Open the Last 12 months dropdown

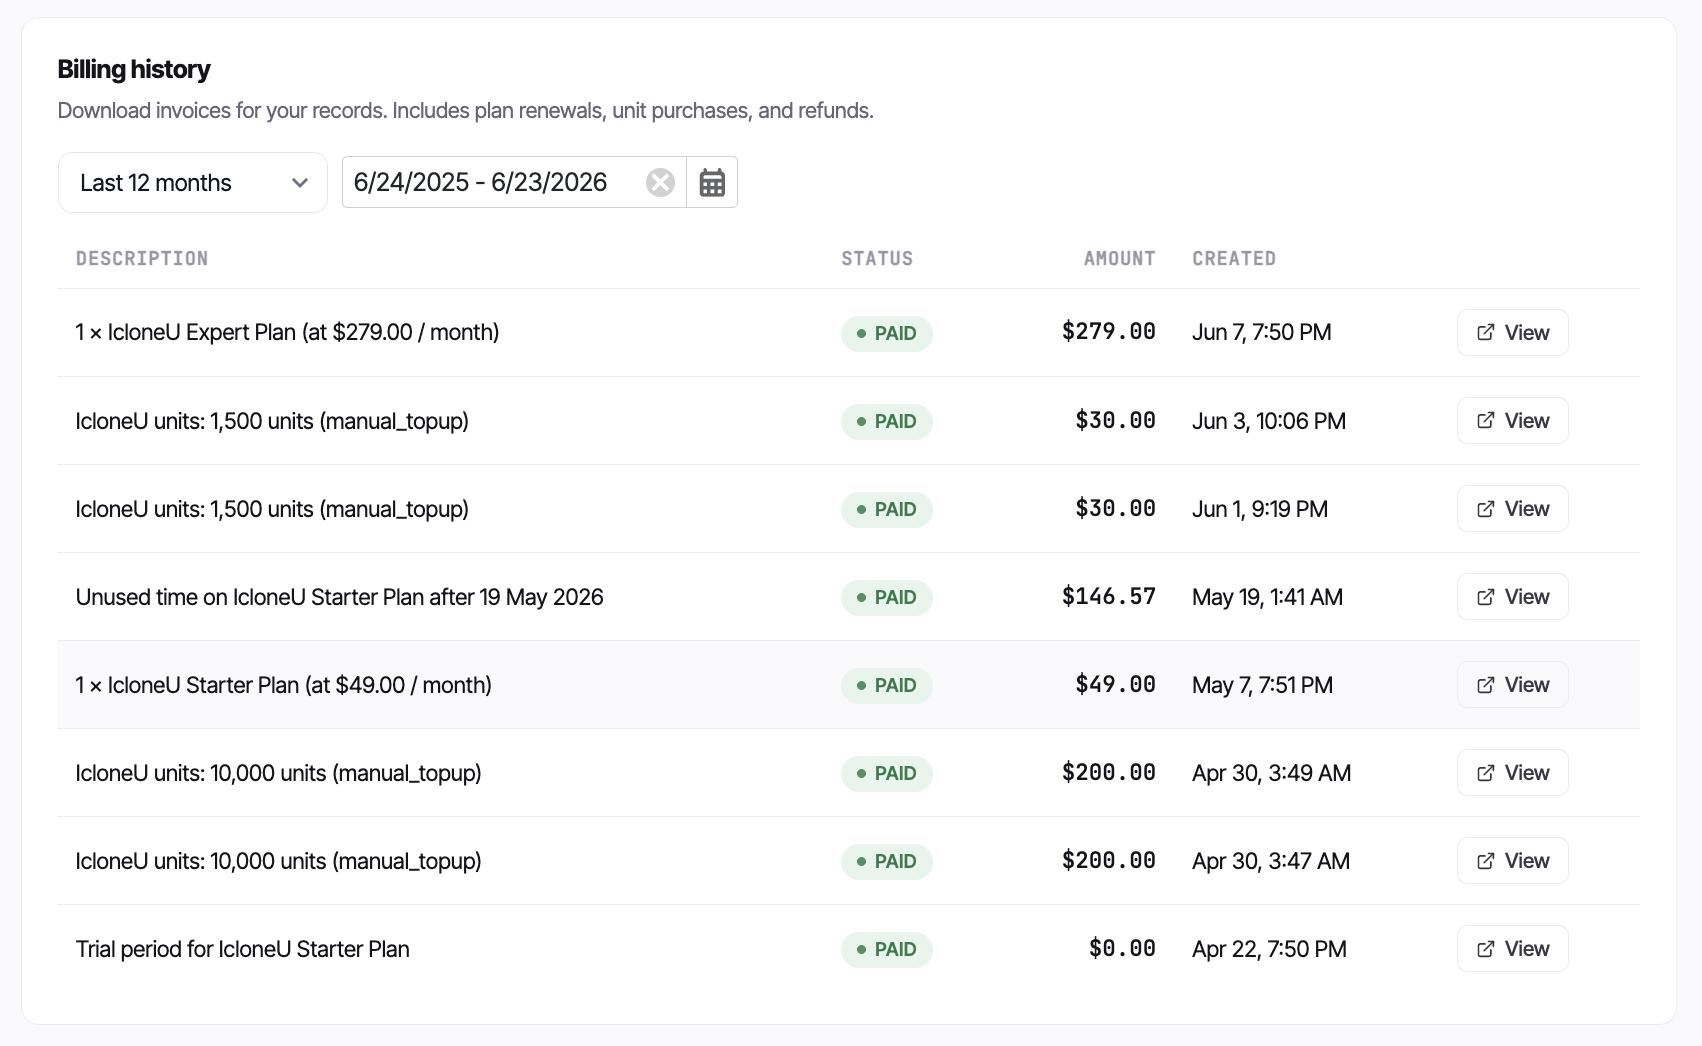[193, 182]
